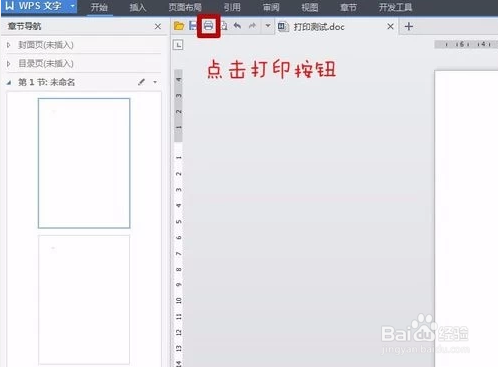Expand the WPS 文字 dropdown arrow

point(72,6)
